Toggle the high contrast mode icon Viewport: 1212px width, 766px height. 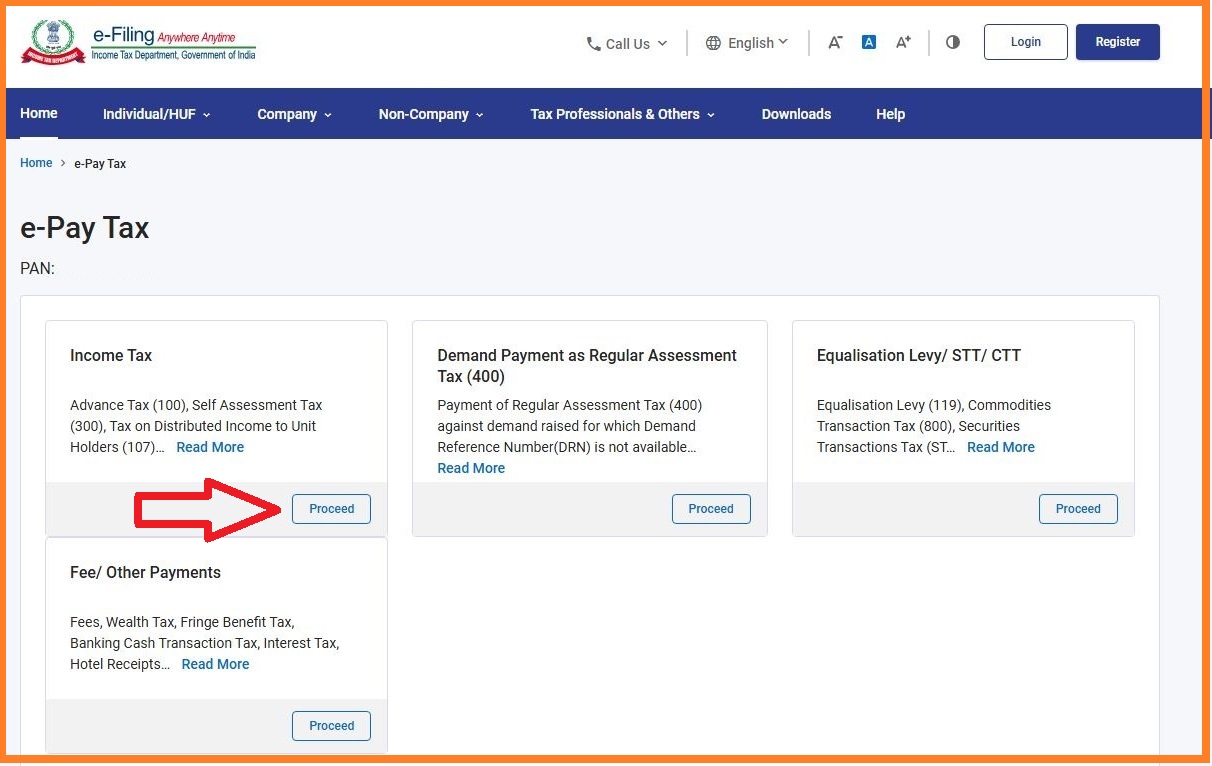[x=952, y=42]
